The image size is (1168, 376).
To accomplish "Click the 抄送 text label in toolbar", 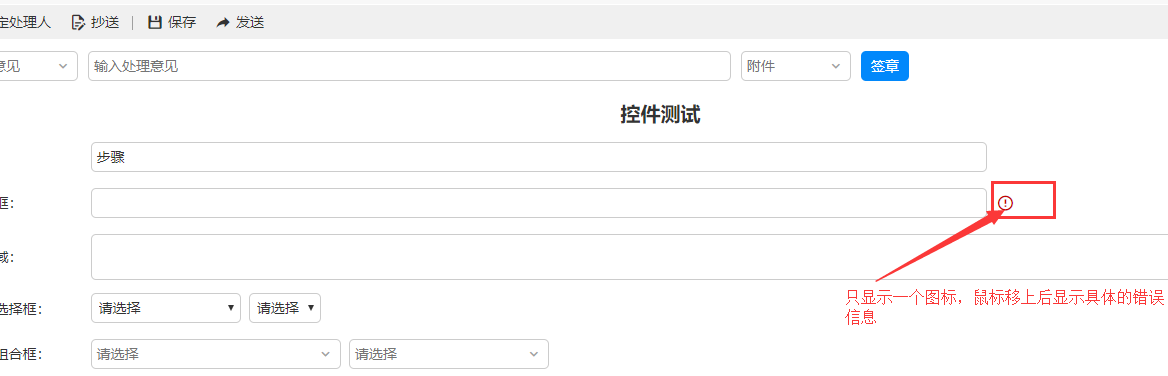I will pyautogui.click(x=105, y=22).
